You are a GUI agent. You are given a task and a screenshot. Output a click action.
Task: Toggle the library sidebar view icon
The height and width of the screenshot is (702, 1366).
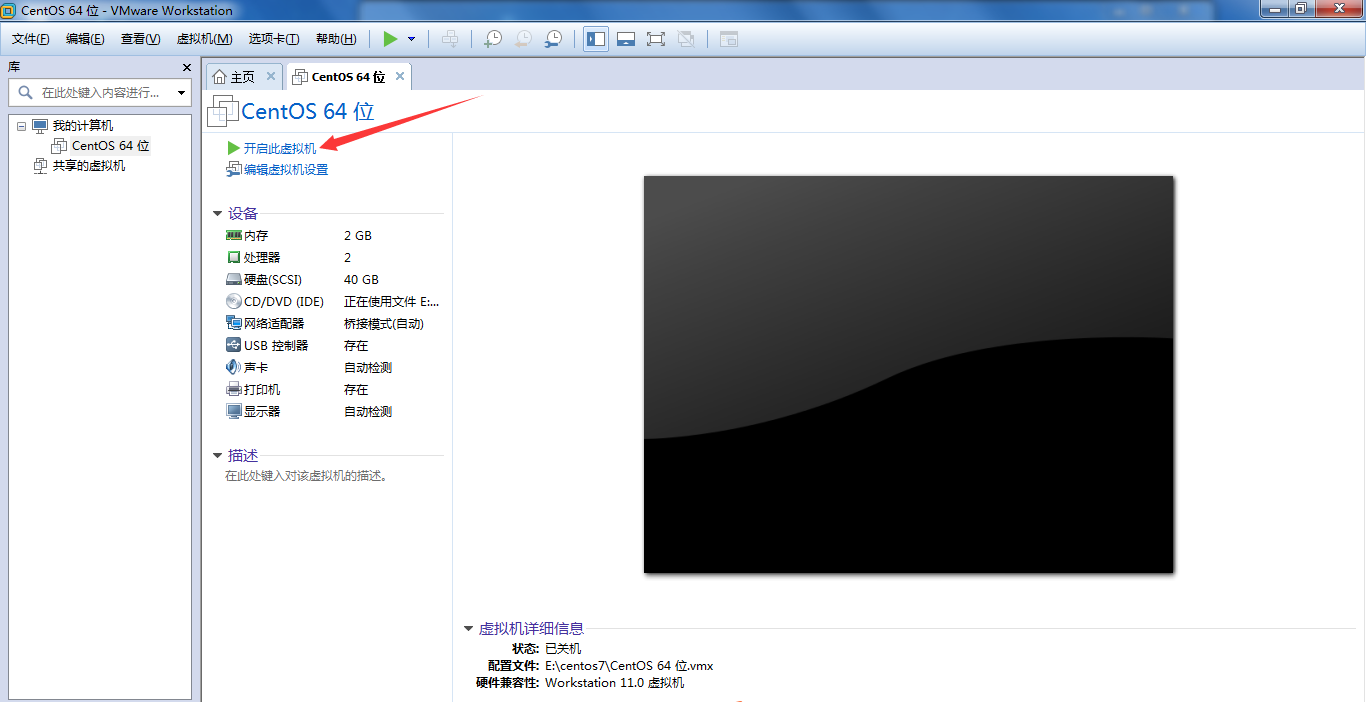[596, 39]
